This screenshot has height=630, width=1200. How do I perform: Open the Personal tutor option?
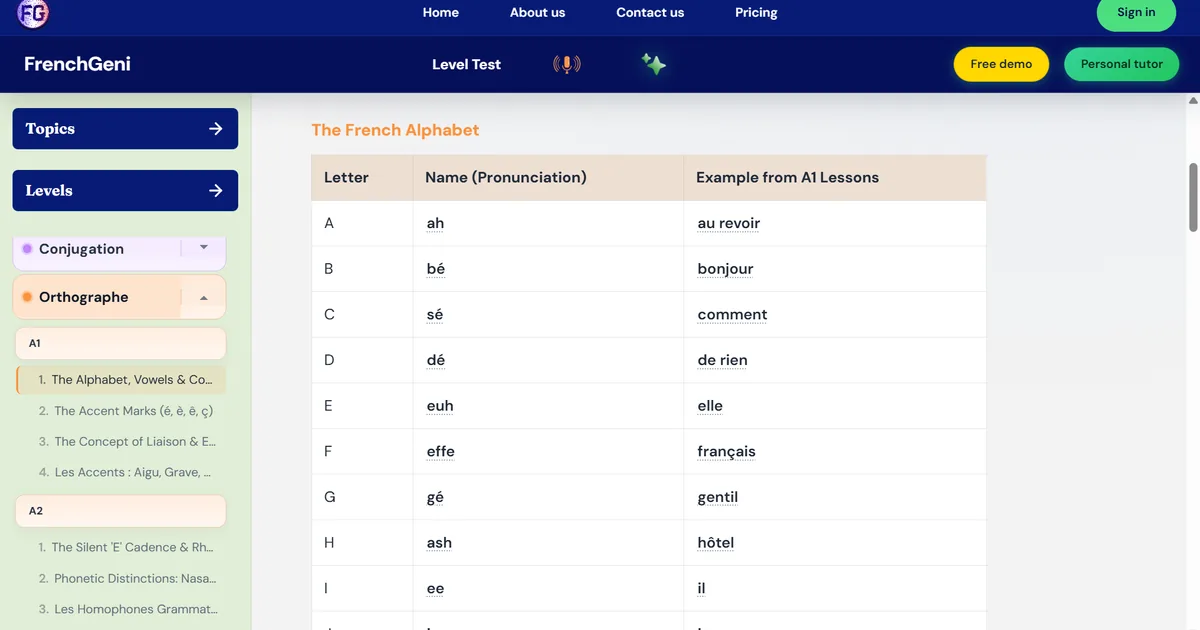click(1122, 64)
